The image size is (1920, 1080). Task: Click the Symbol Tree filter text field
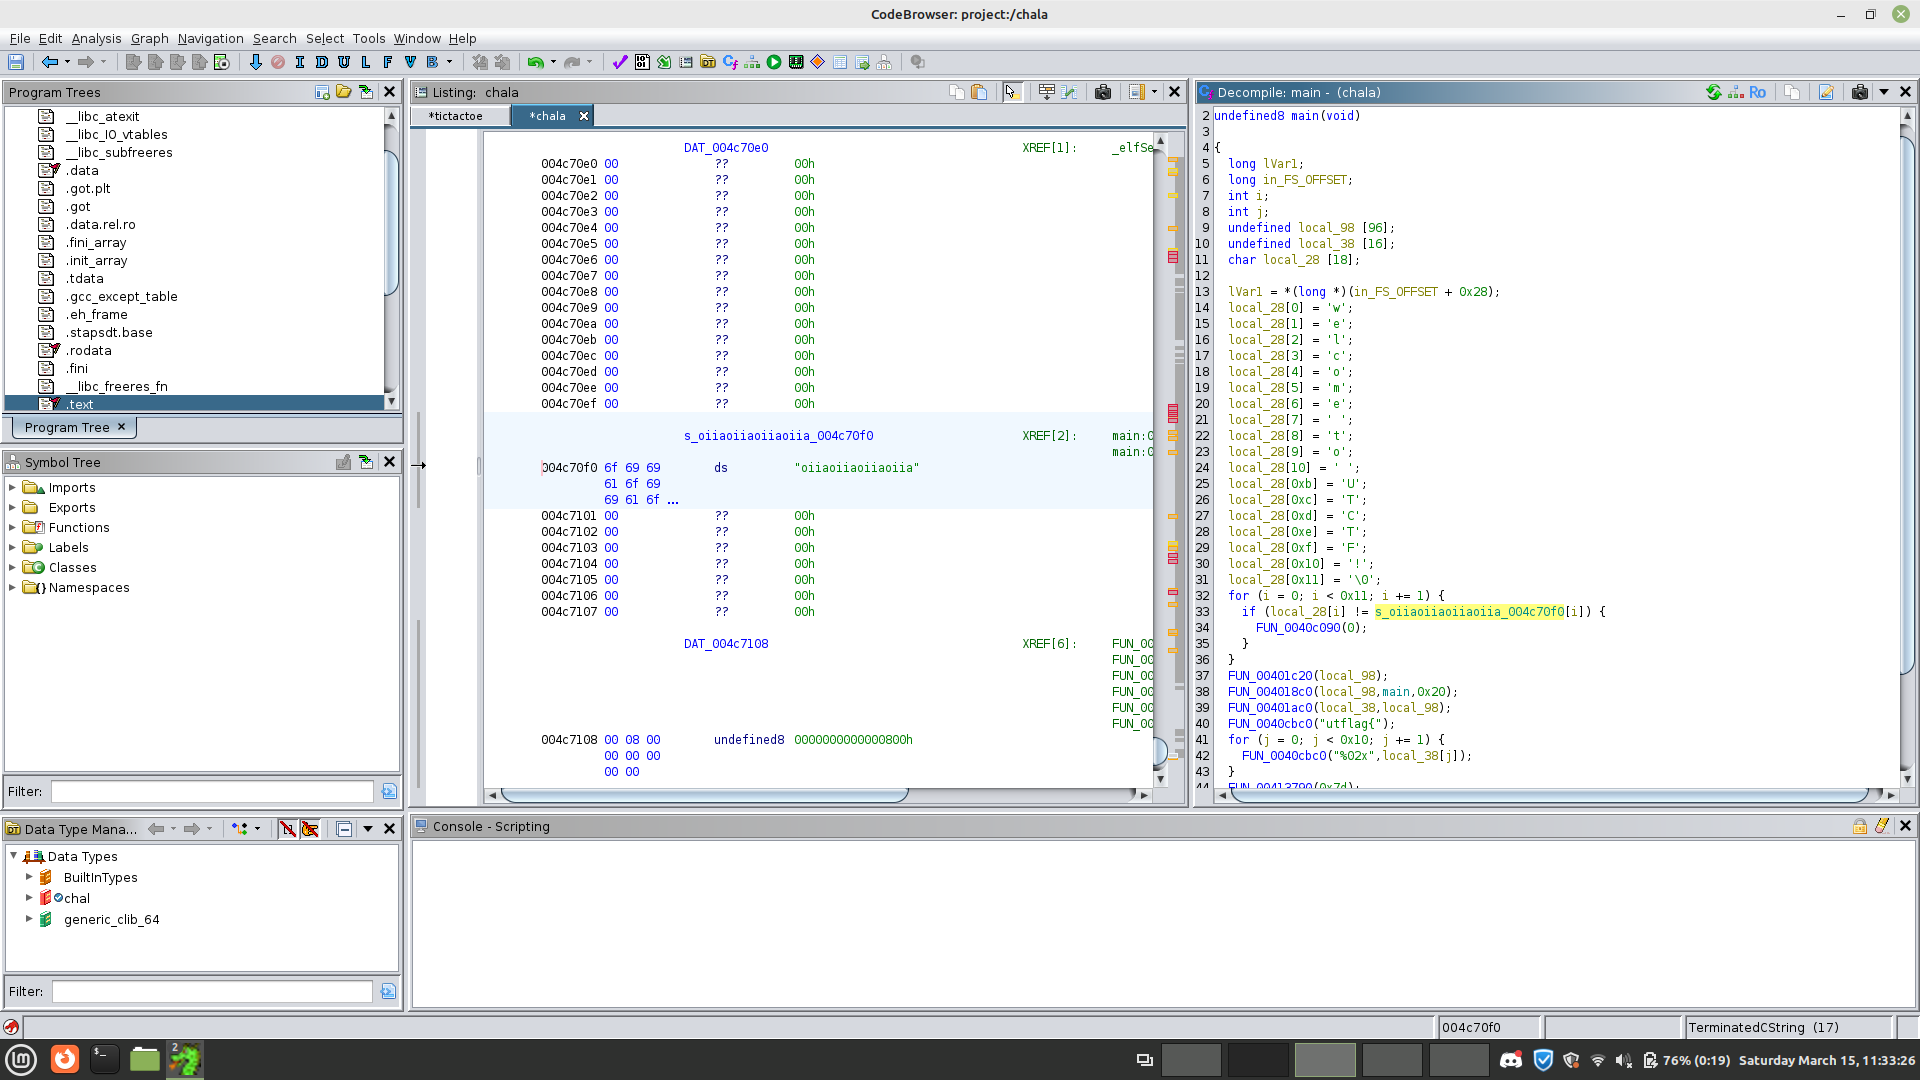click(212, 791)
